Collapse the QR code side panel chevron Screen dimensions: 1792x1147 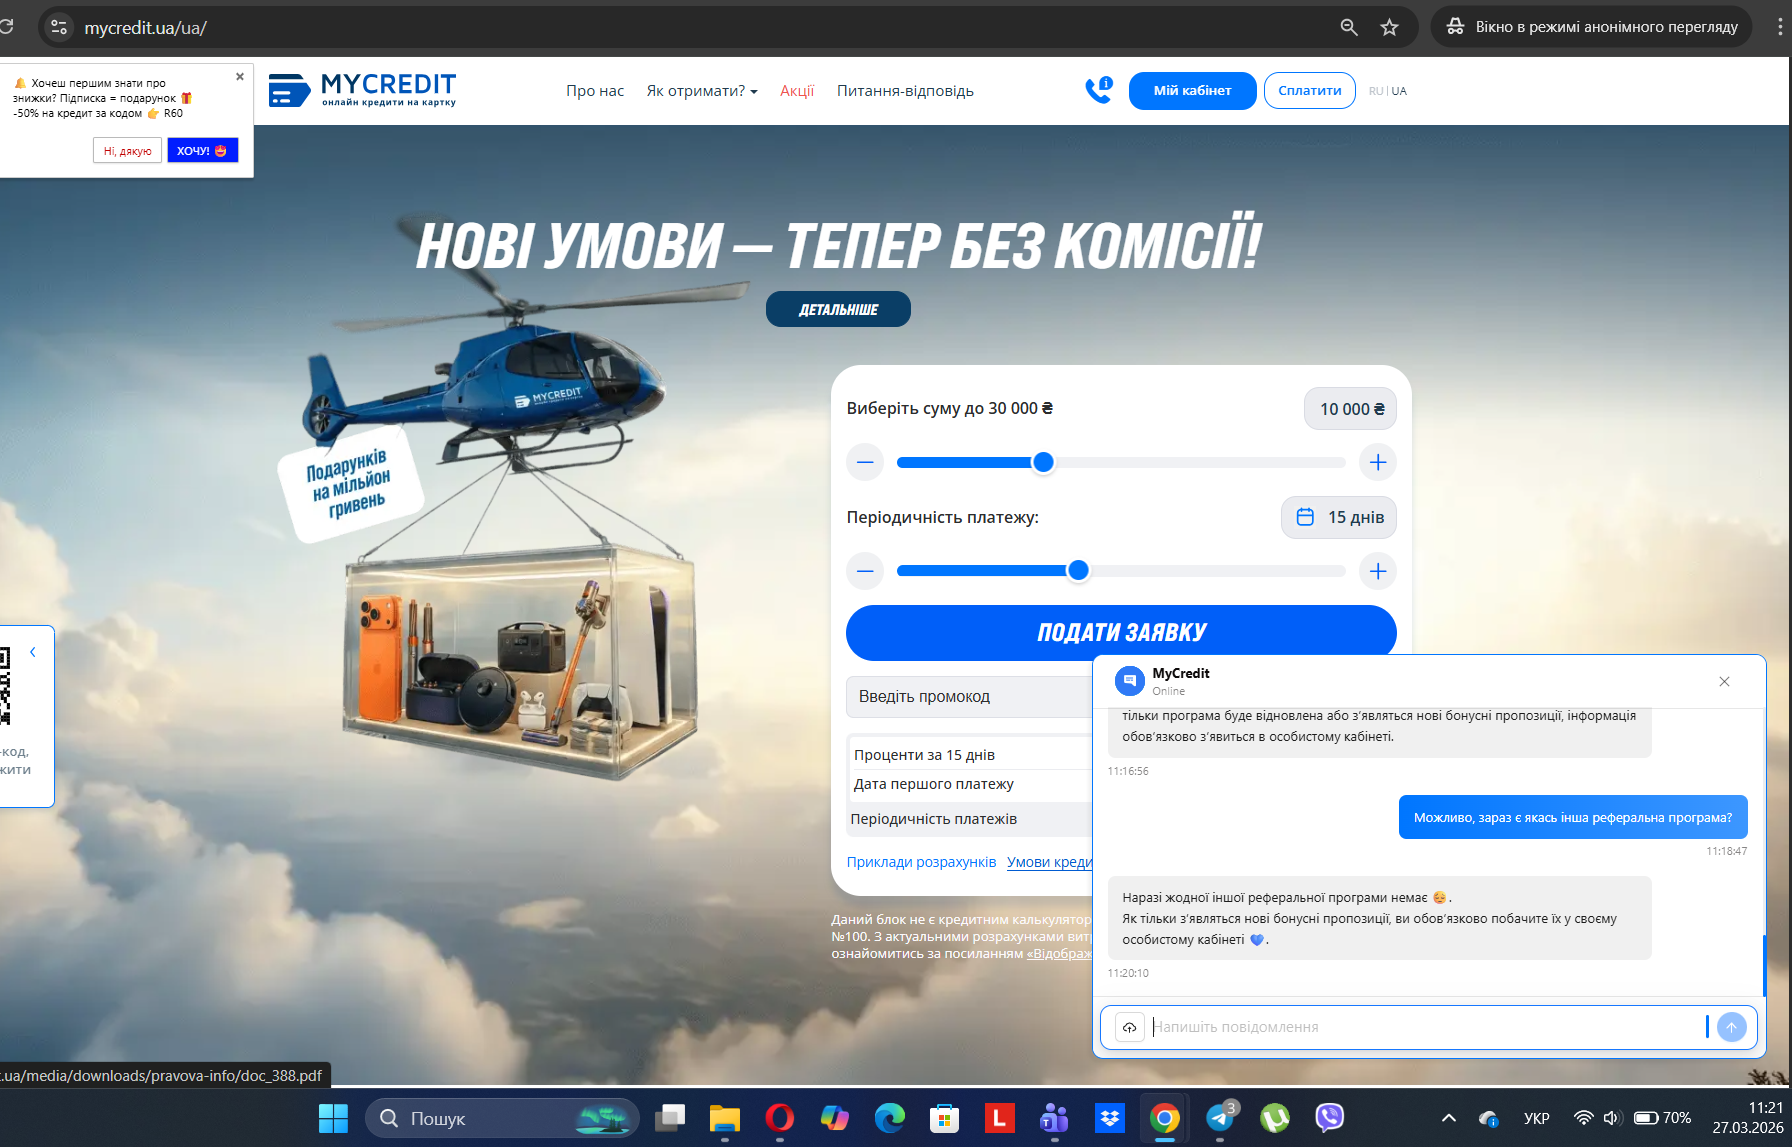(x=33, y=652)
